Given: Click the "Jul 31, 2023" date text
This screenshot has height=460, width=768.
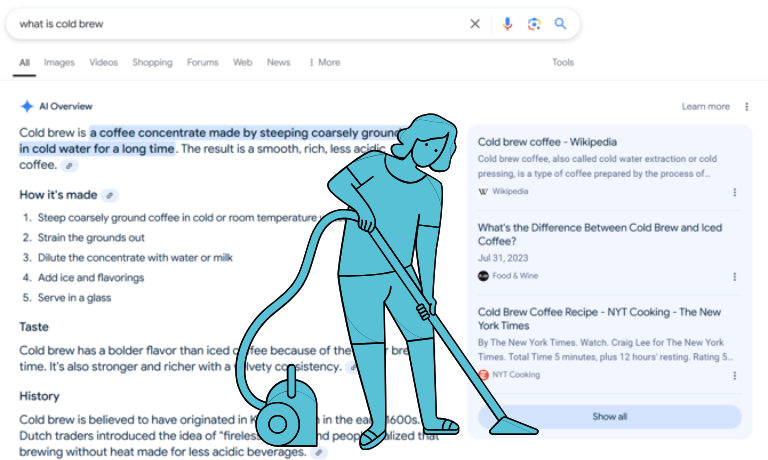Looking at the screenshot, I should [x=503, y=258].
